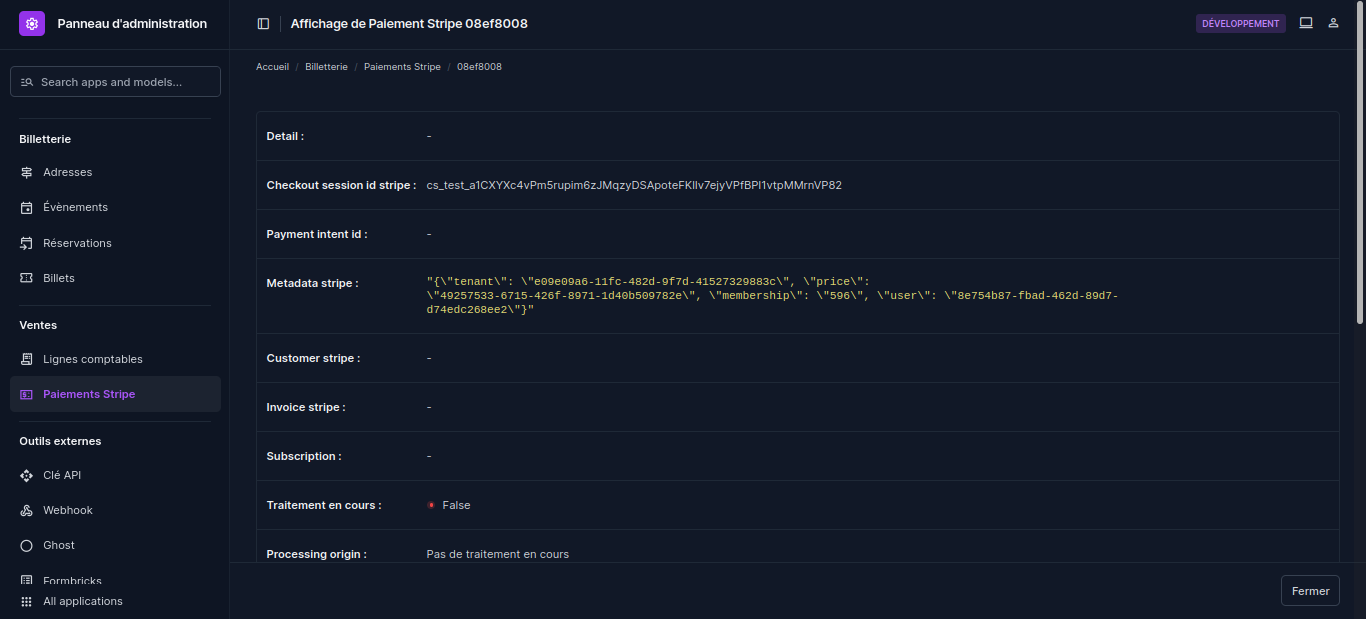Select Paiements Stripe menu item

point(115,394)
